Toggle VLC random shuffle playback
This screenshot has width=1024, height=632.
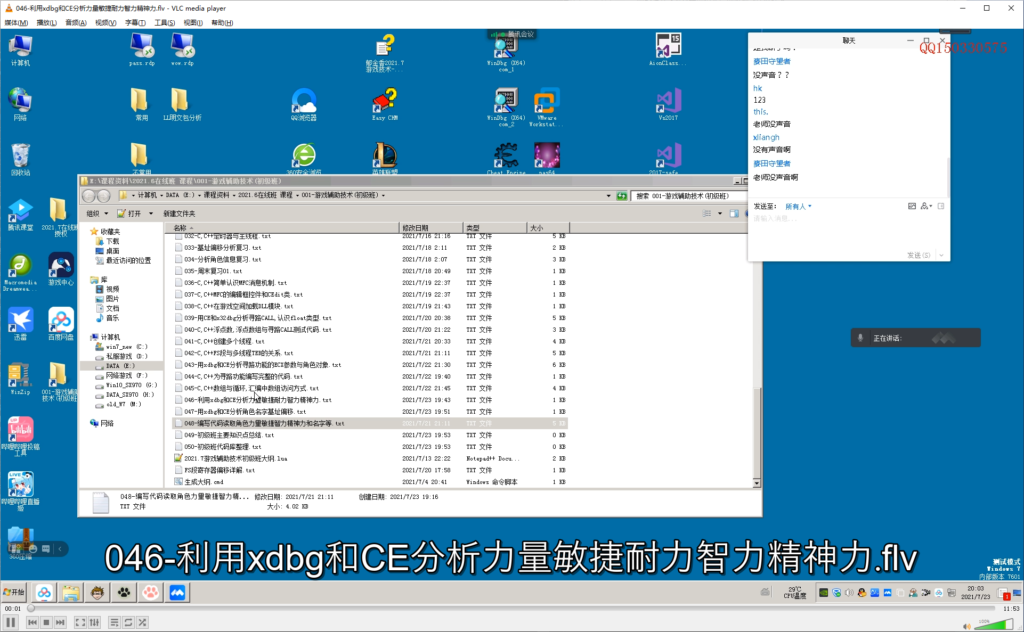click(142, 622)
